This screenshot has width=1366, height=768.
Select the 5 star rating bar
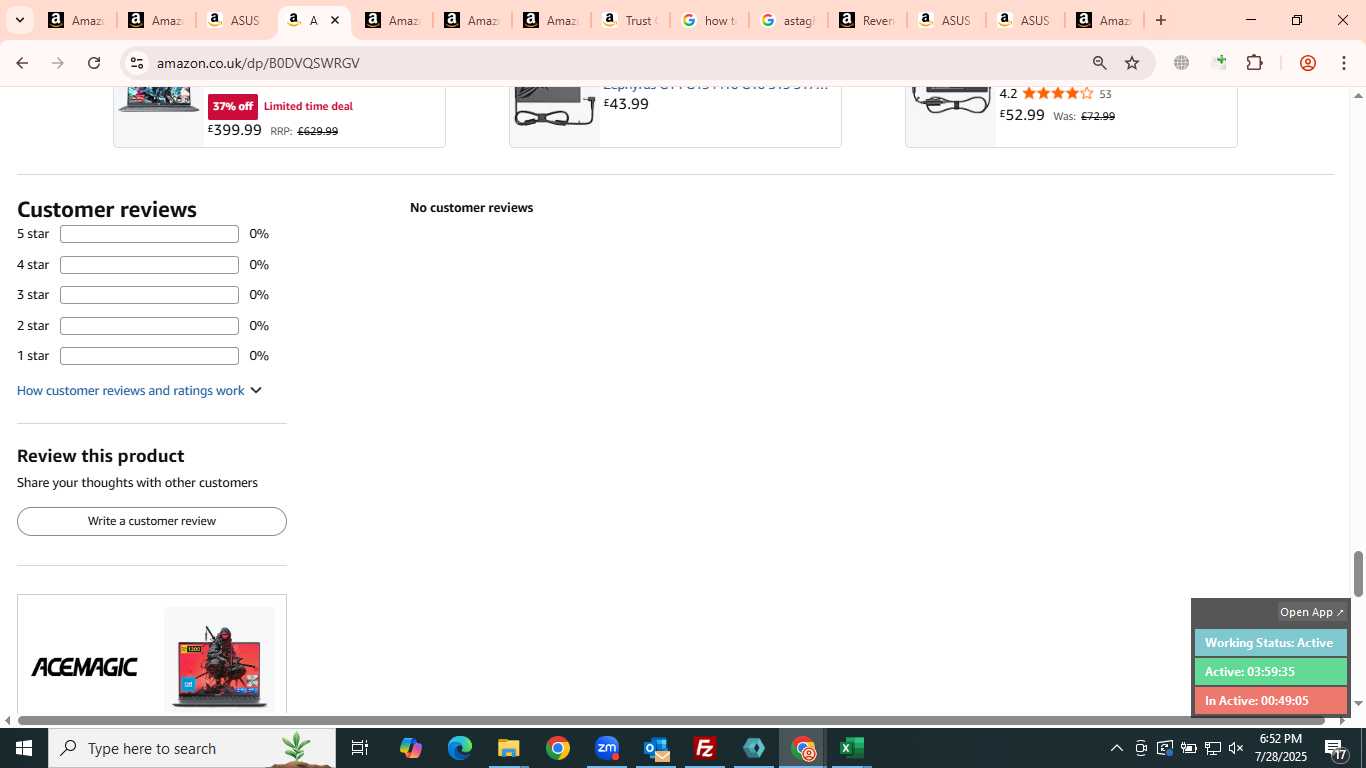[149, 234]
